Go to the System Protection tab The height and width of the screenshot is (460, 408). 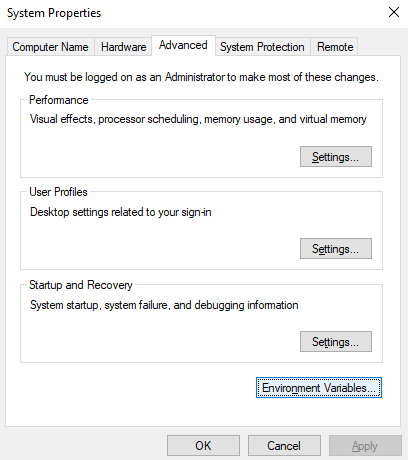(x=262, y=47)
